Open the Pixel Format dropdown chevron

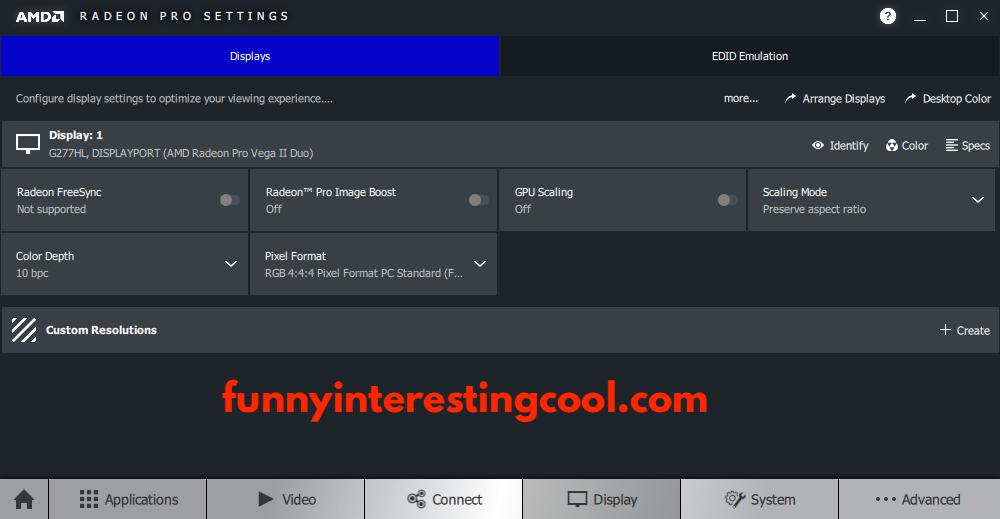pos(480,264)
